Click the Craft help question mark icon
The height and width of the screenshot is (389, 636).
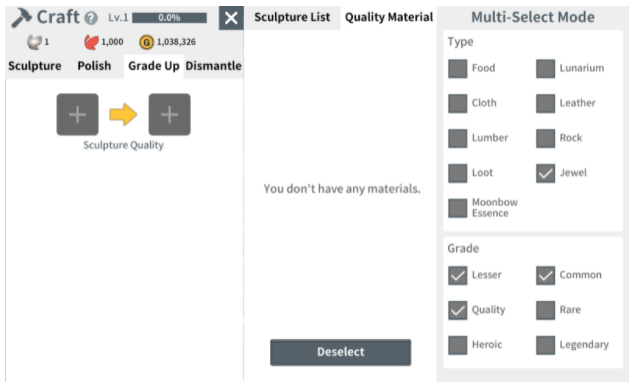click(x=91, y=18)
